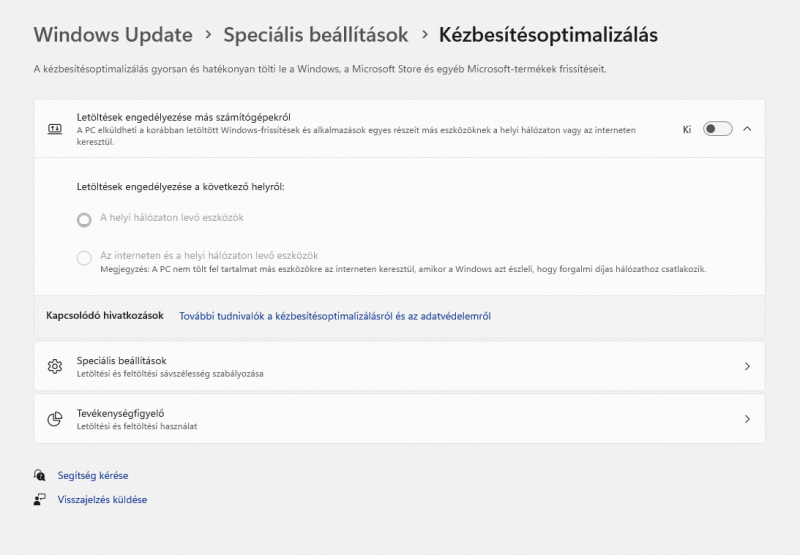Click Segítség kérése link

(x=93, y=475)
